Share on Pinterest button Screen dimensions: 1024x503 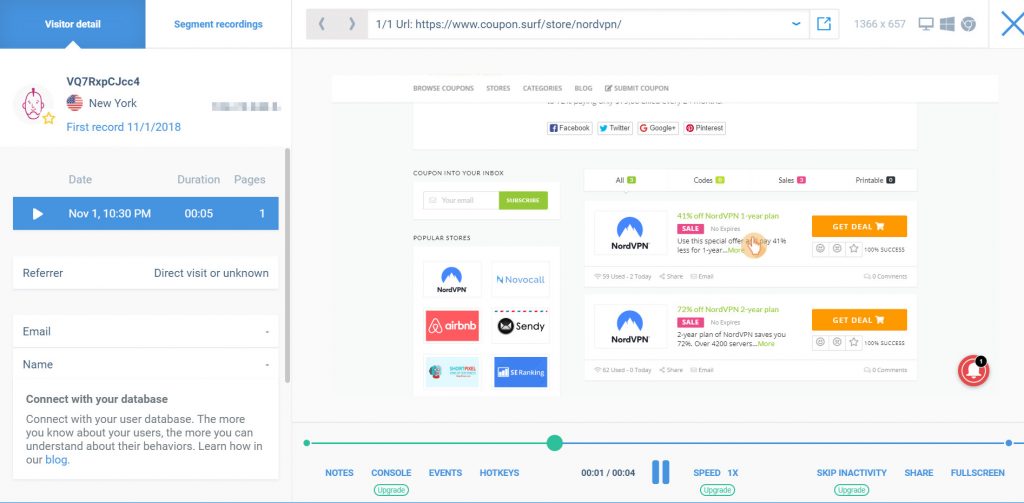pyautogui.click(x=705, y=128)
